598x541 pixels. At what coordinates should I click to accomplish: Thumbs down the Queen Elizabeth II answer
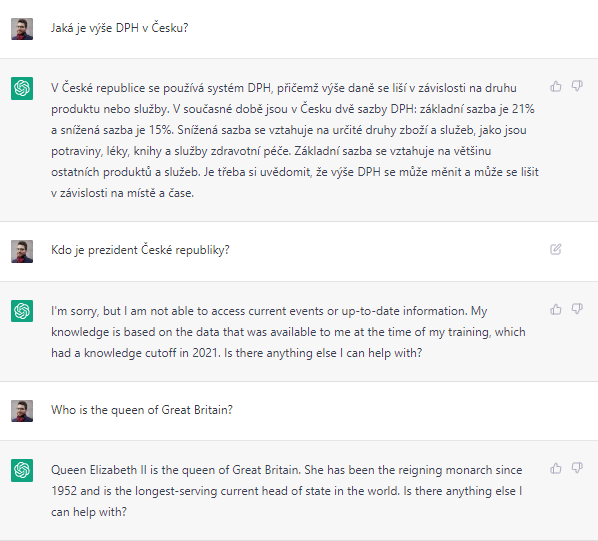click(577, 468)
